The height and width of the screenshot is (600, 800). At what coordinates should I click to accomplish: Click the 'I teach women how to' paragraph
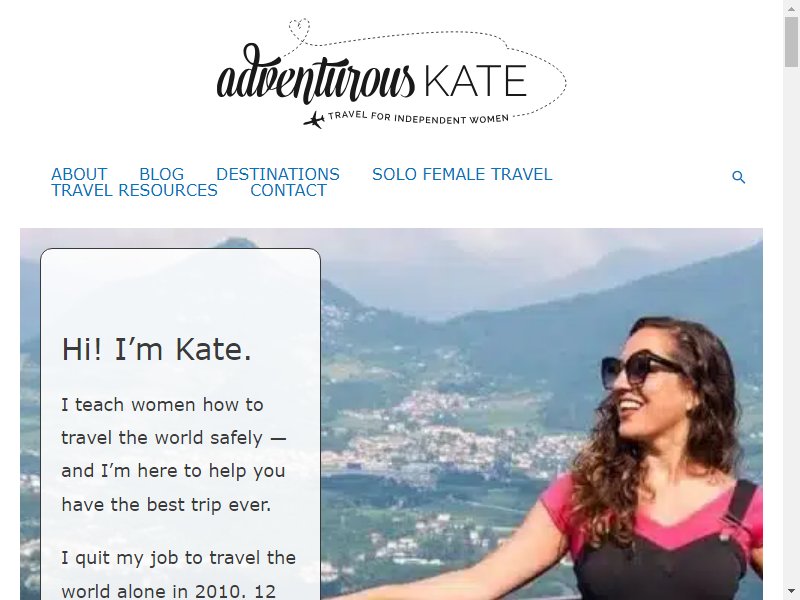coord(173,454)
